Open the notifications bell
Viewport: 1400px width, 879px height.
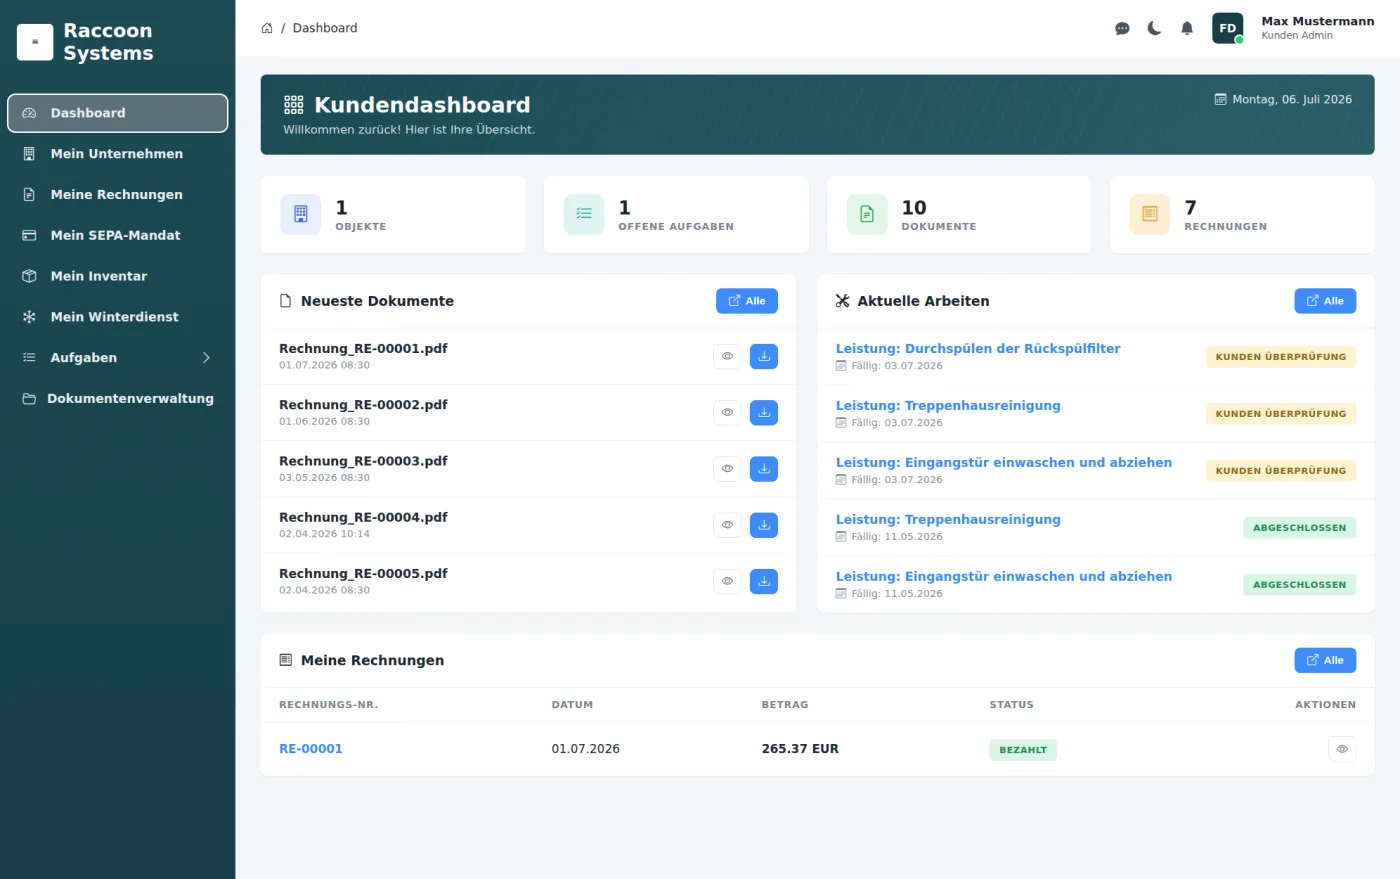click(x=1187, y=28)
